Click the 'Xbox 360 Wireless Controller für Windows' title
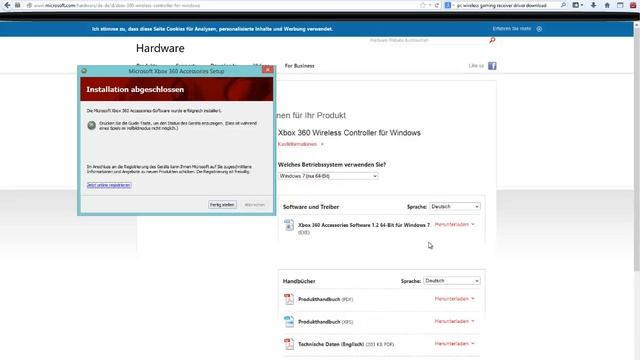This screenshot has height=360, width=640. (349, 133)
